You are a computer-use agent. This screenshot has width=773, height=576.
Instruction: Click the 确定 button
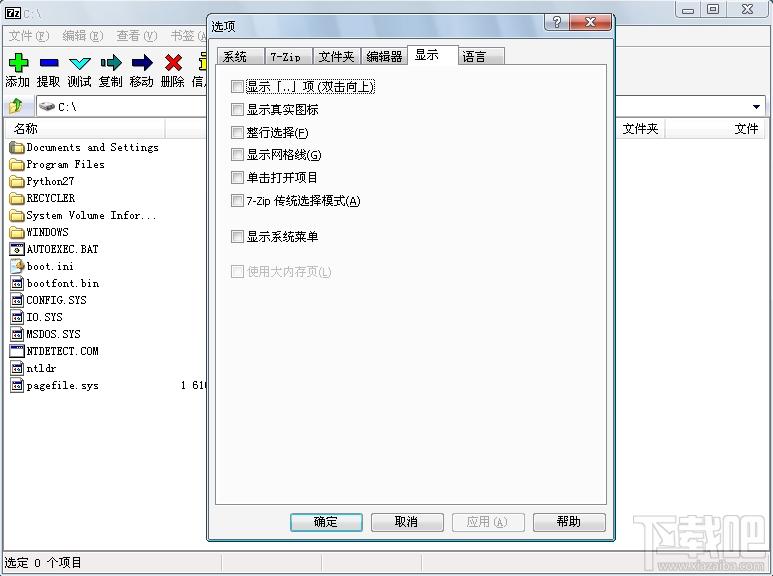(x=326, y=522)
